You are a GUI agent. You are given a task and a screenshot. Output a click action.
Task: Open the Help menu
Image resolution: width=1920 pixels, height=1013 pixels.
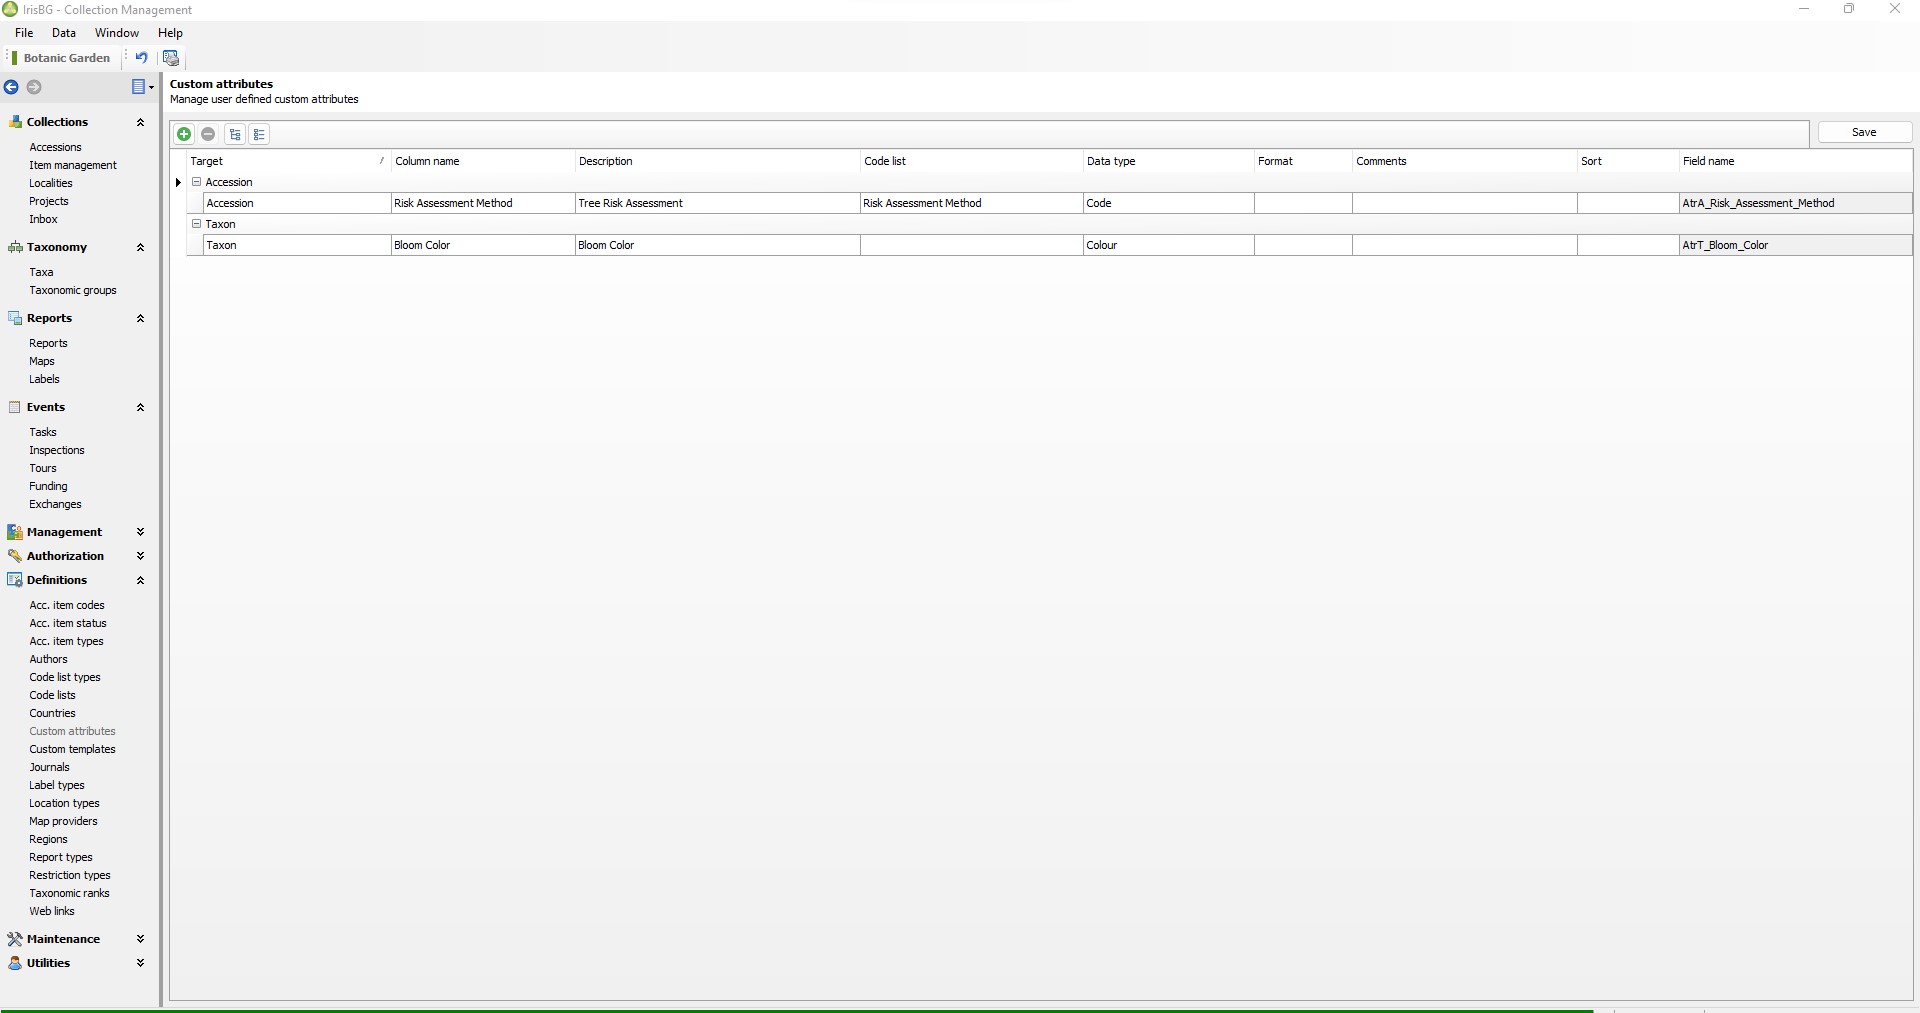pos(170,33)
